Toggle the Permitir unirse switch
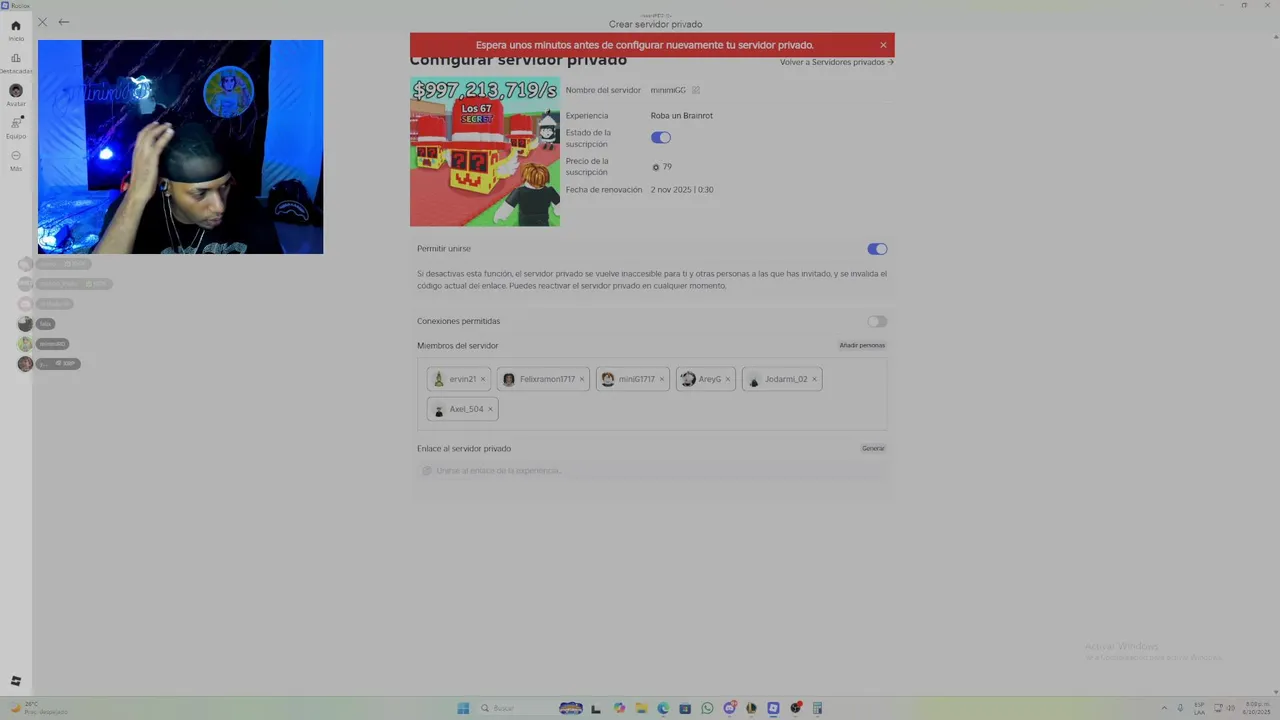This screenshot has width=1280, height=720. coord(877,249)
